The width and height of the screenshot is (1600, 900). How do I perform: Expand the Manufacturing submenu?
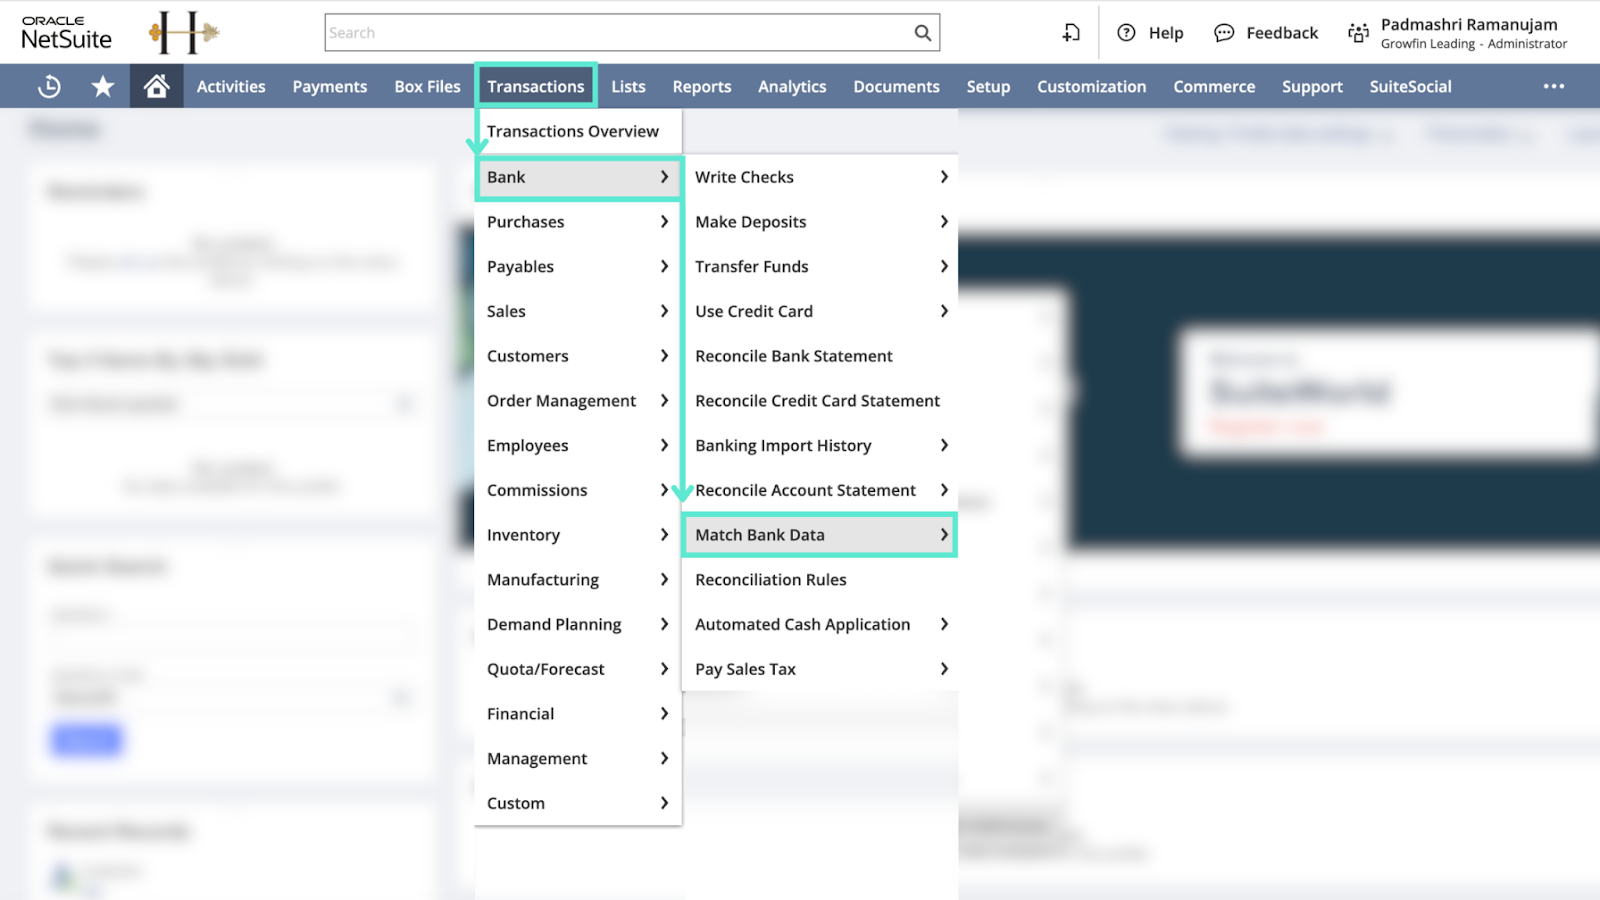(578, 580)
